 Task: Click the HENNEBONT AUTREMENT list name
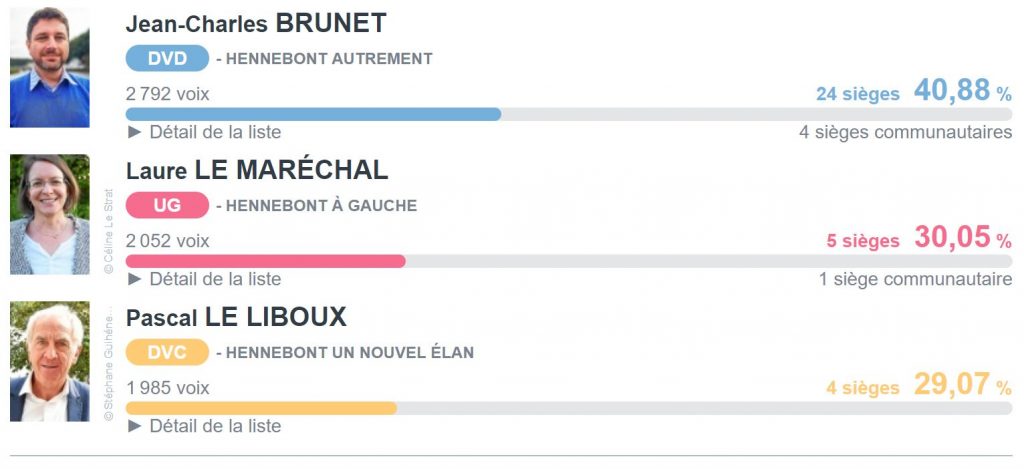click(x=329, y=59)
